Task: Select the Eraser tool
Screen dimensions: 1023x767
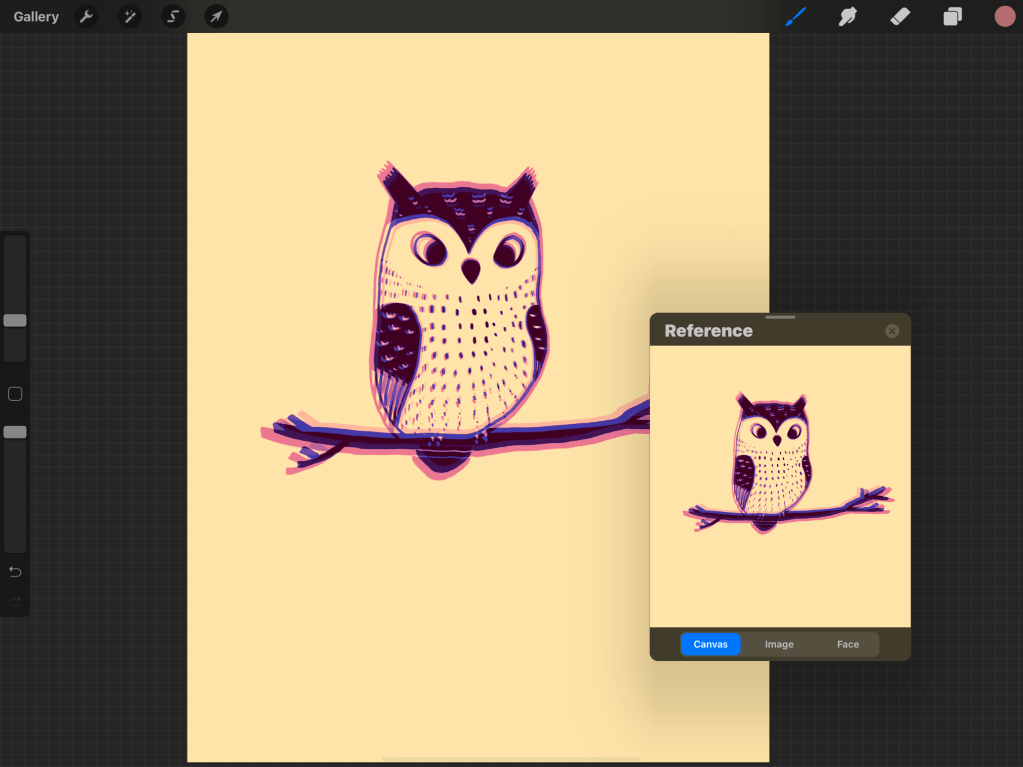Action: click(900, 17)
